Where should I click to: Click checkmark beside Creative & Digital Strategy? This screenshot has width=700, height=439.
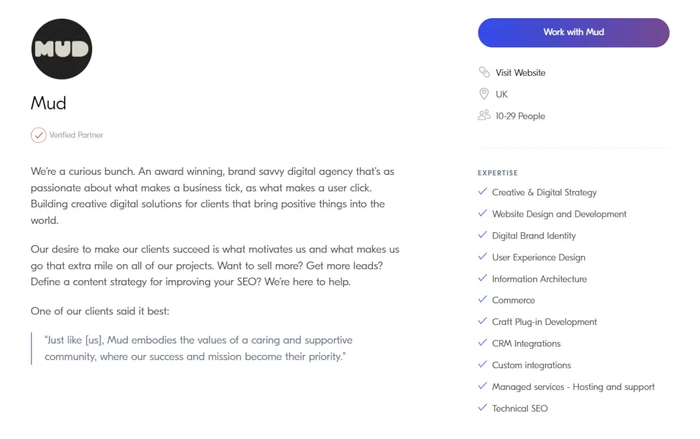point(483,192)
